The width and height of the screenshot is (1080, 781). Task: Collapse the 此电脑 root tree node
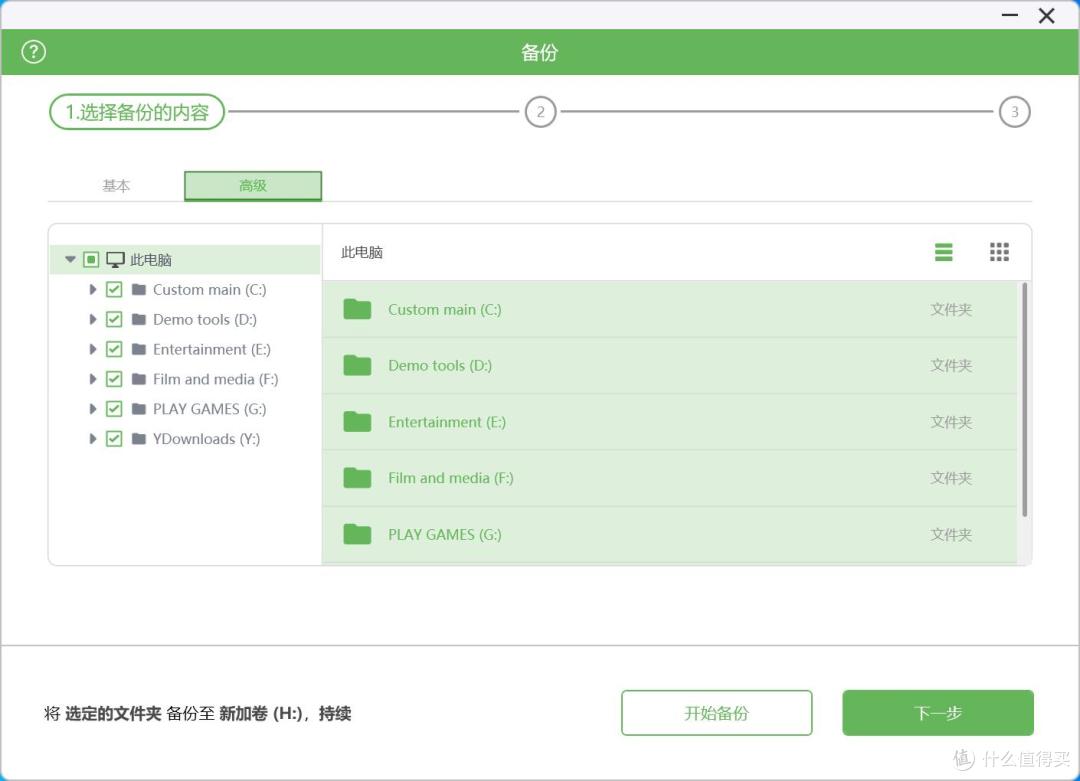[x=70, y=260]
